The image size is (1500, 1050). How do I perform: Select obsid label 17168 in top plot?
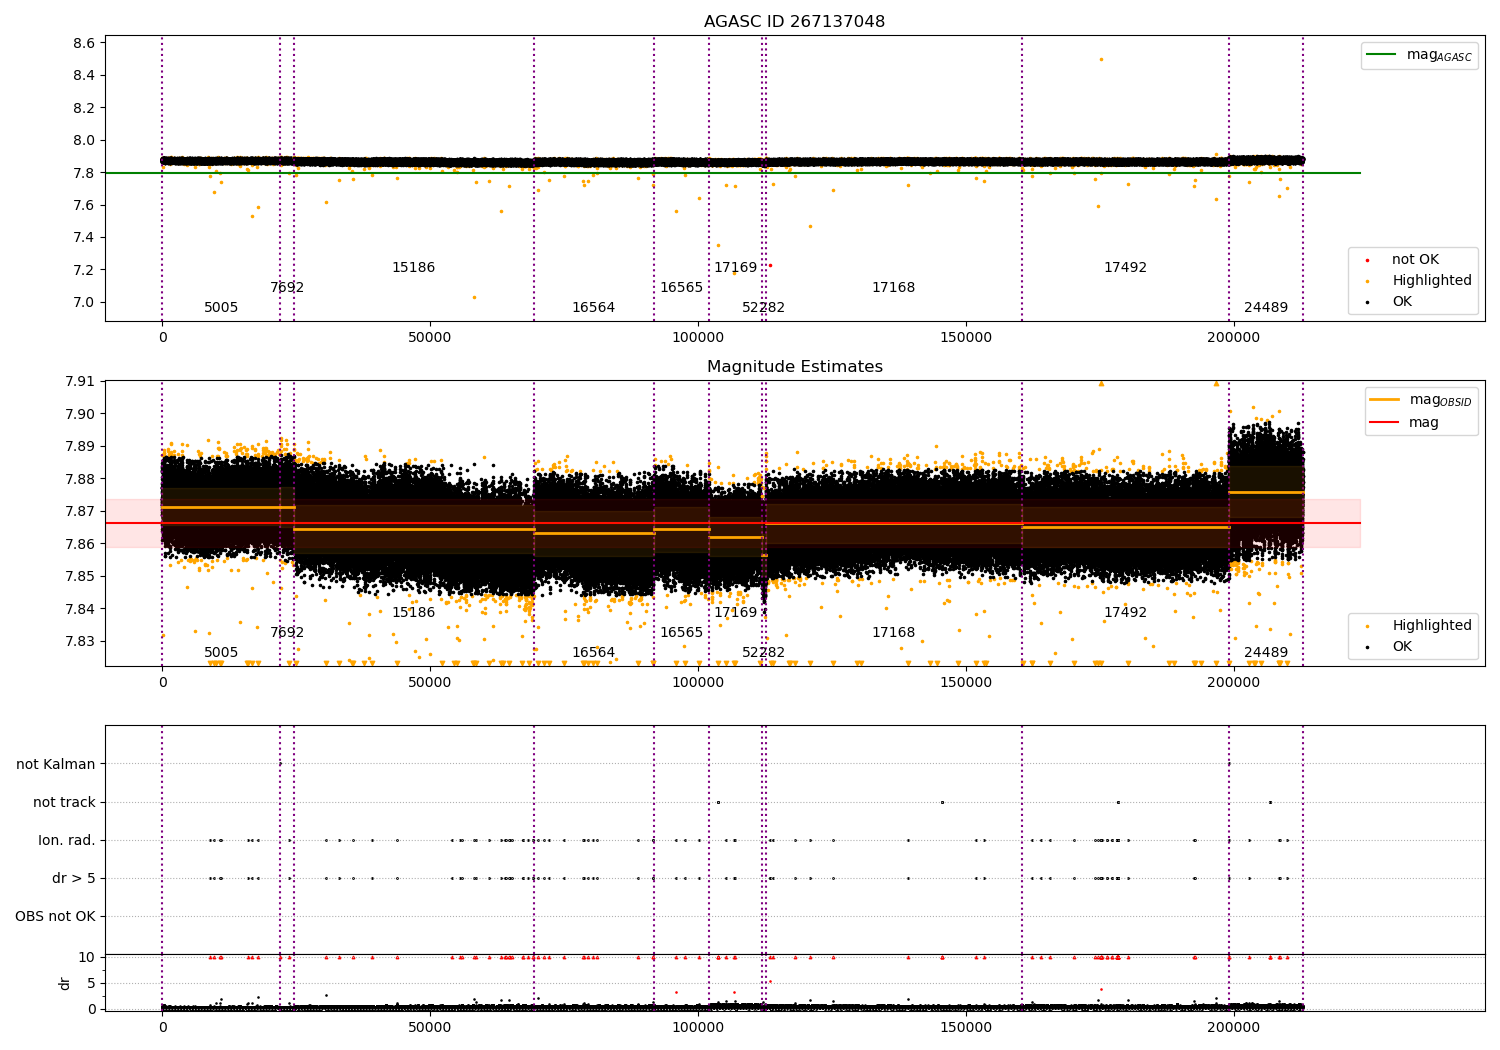(893, 288)
